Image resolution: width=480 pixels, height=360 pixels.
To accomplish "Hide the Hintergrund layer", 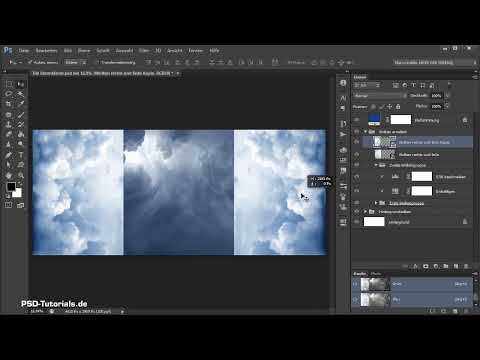I will pos(357,222).
